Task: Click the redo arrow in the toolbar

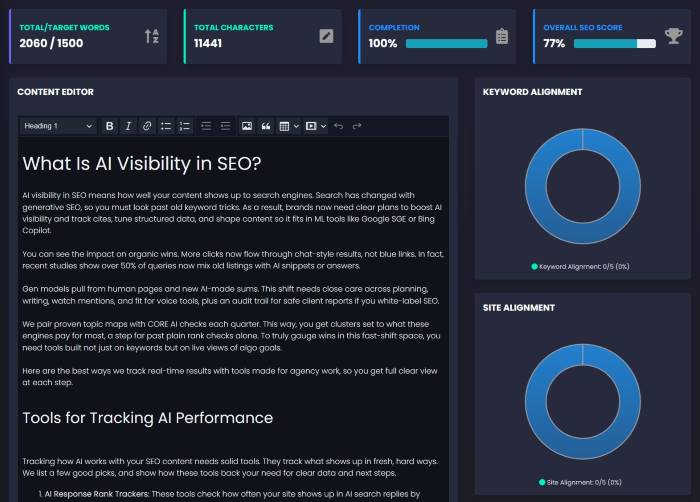Action: 357,126
